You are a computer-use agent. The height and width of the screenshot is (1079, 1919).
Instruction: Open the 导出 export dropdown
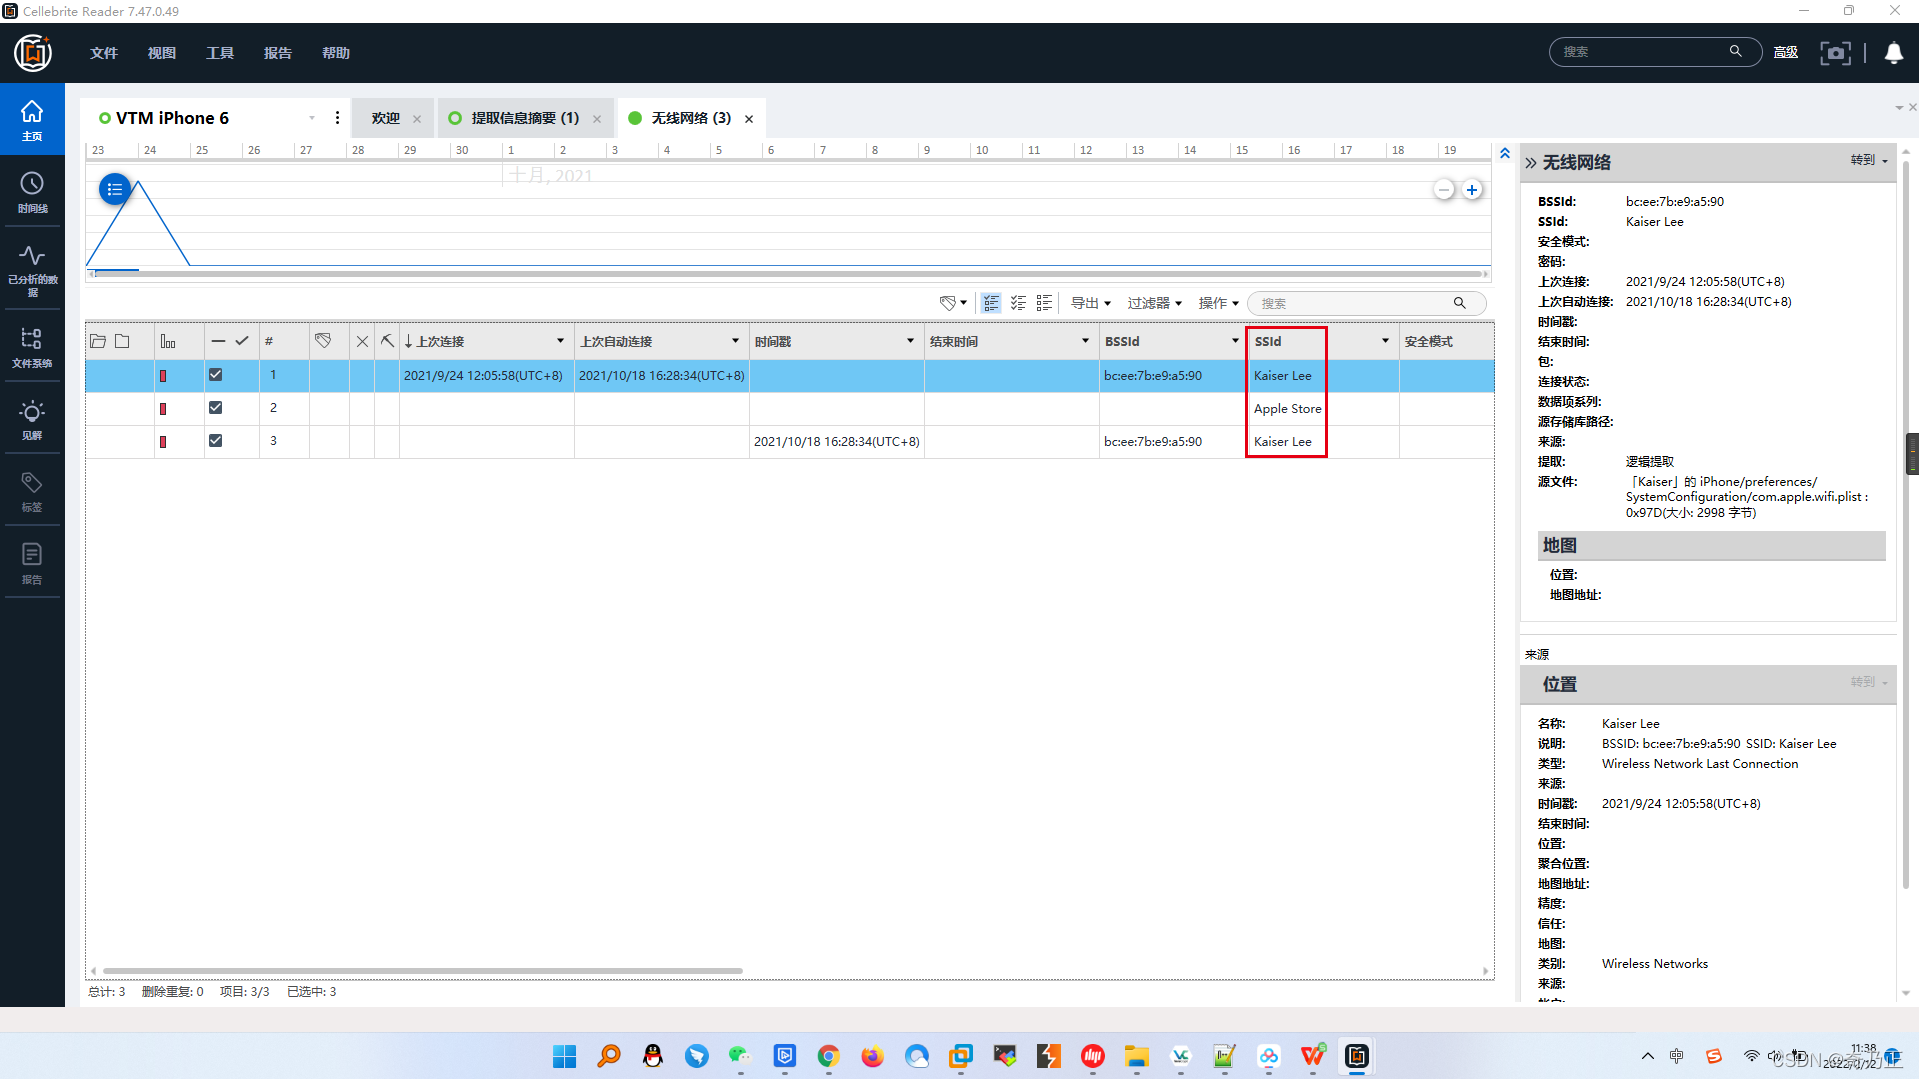coord(1091,303)
